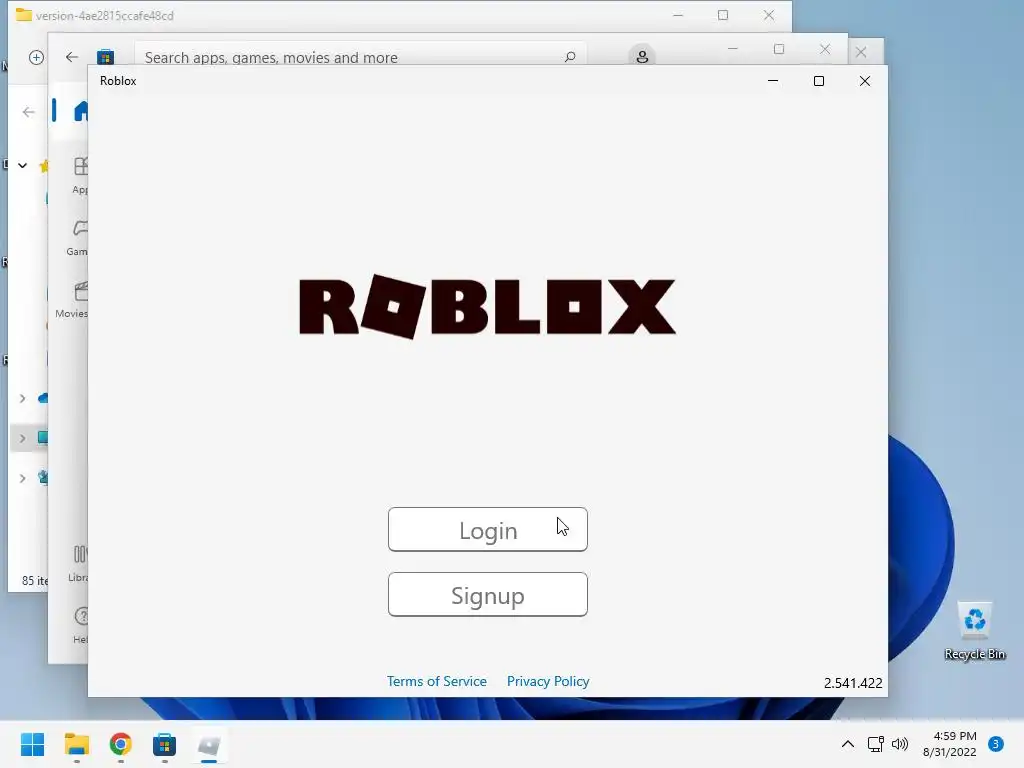Close the Microsoft Store window
Screen dimensions: 1024x768
[825, 50]
